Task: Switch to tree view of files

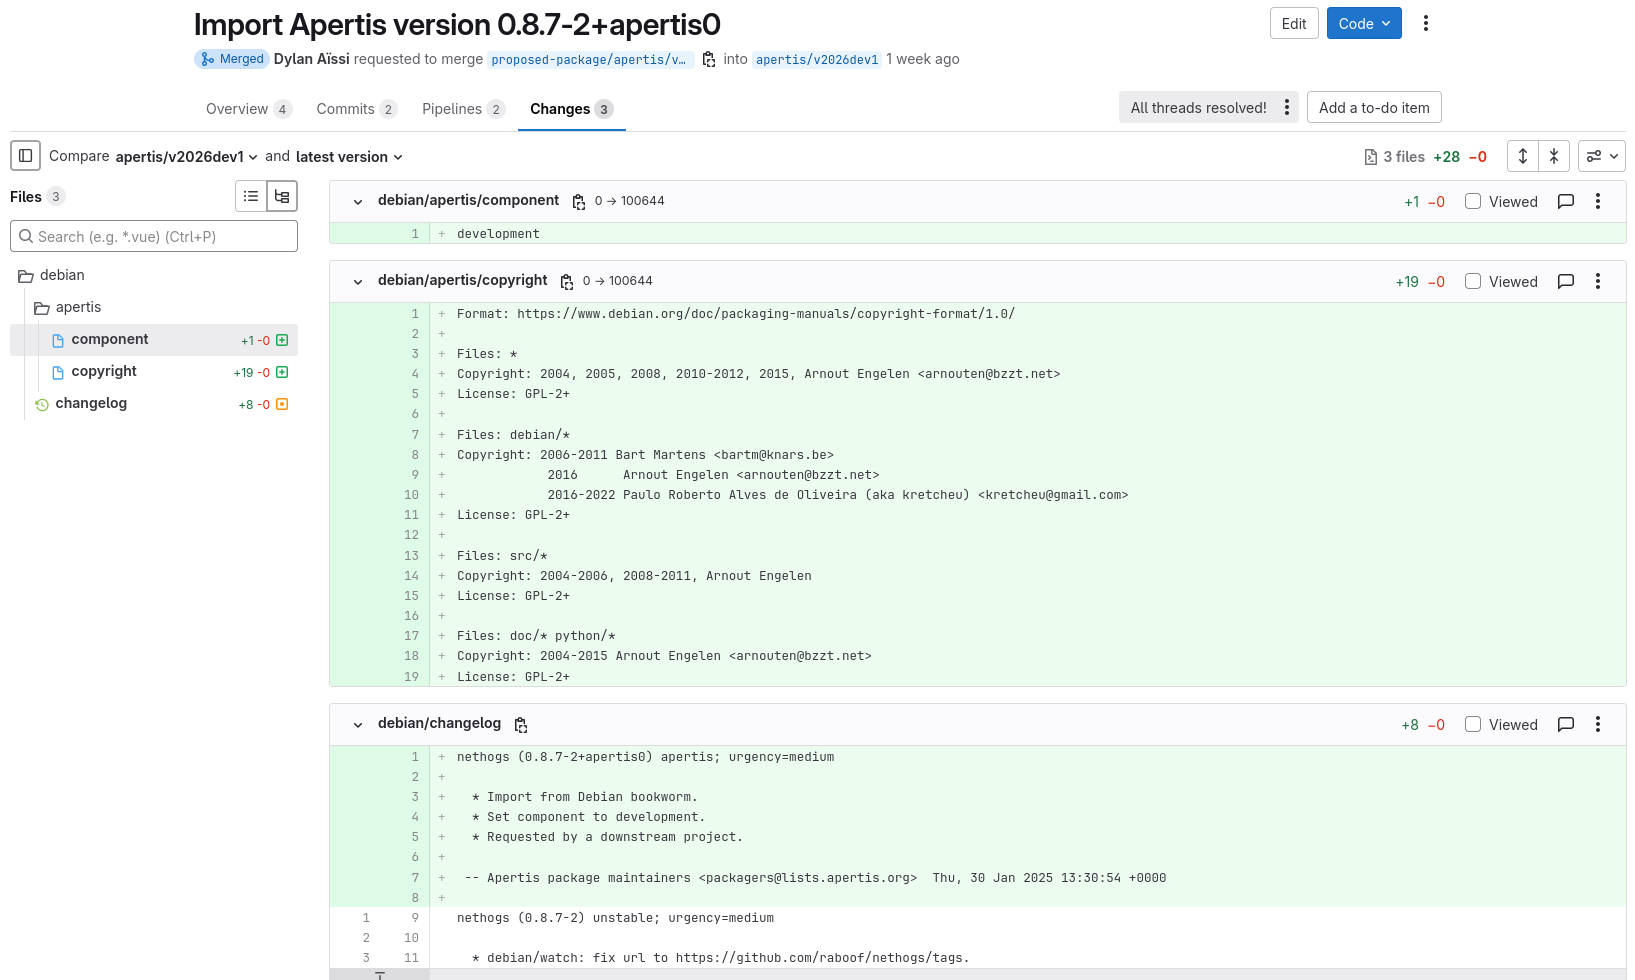Action: pyautogui.click(x=282, y=196)
